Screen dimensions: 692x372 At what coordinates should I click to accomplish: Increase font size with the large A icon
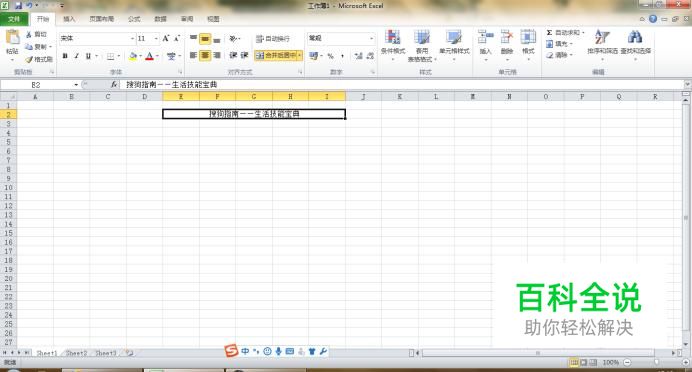pos(166,38)
